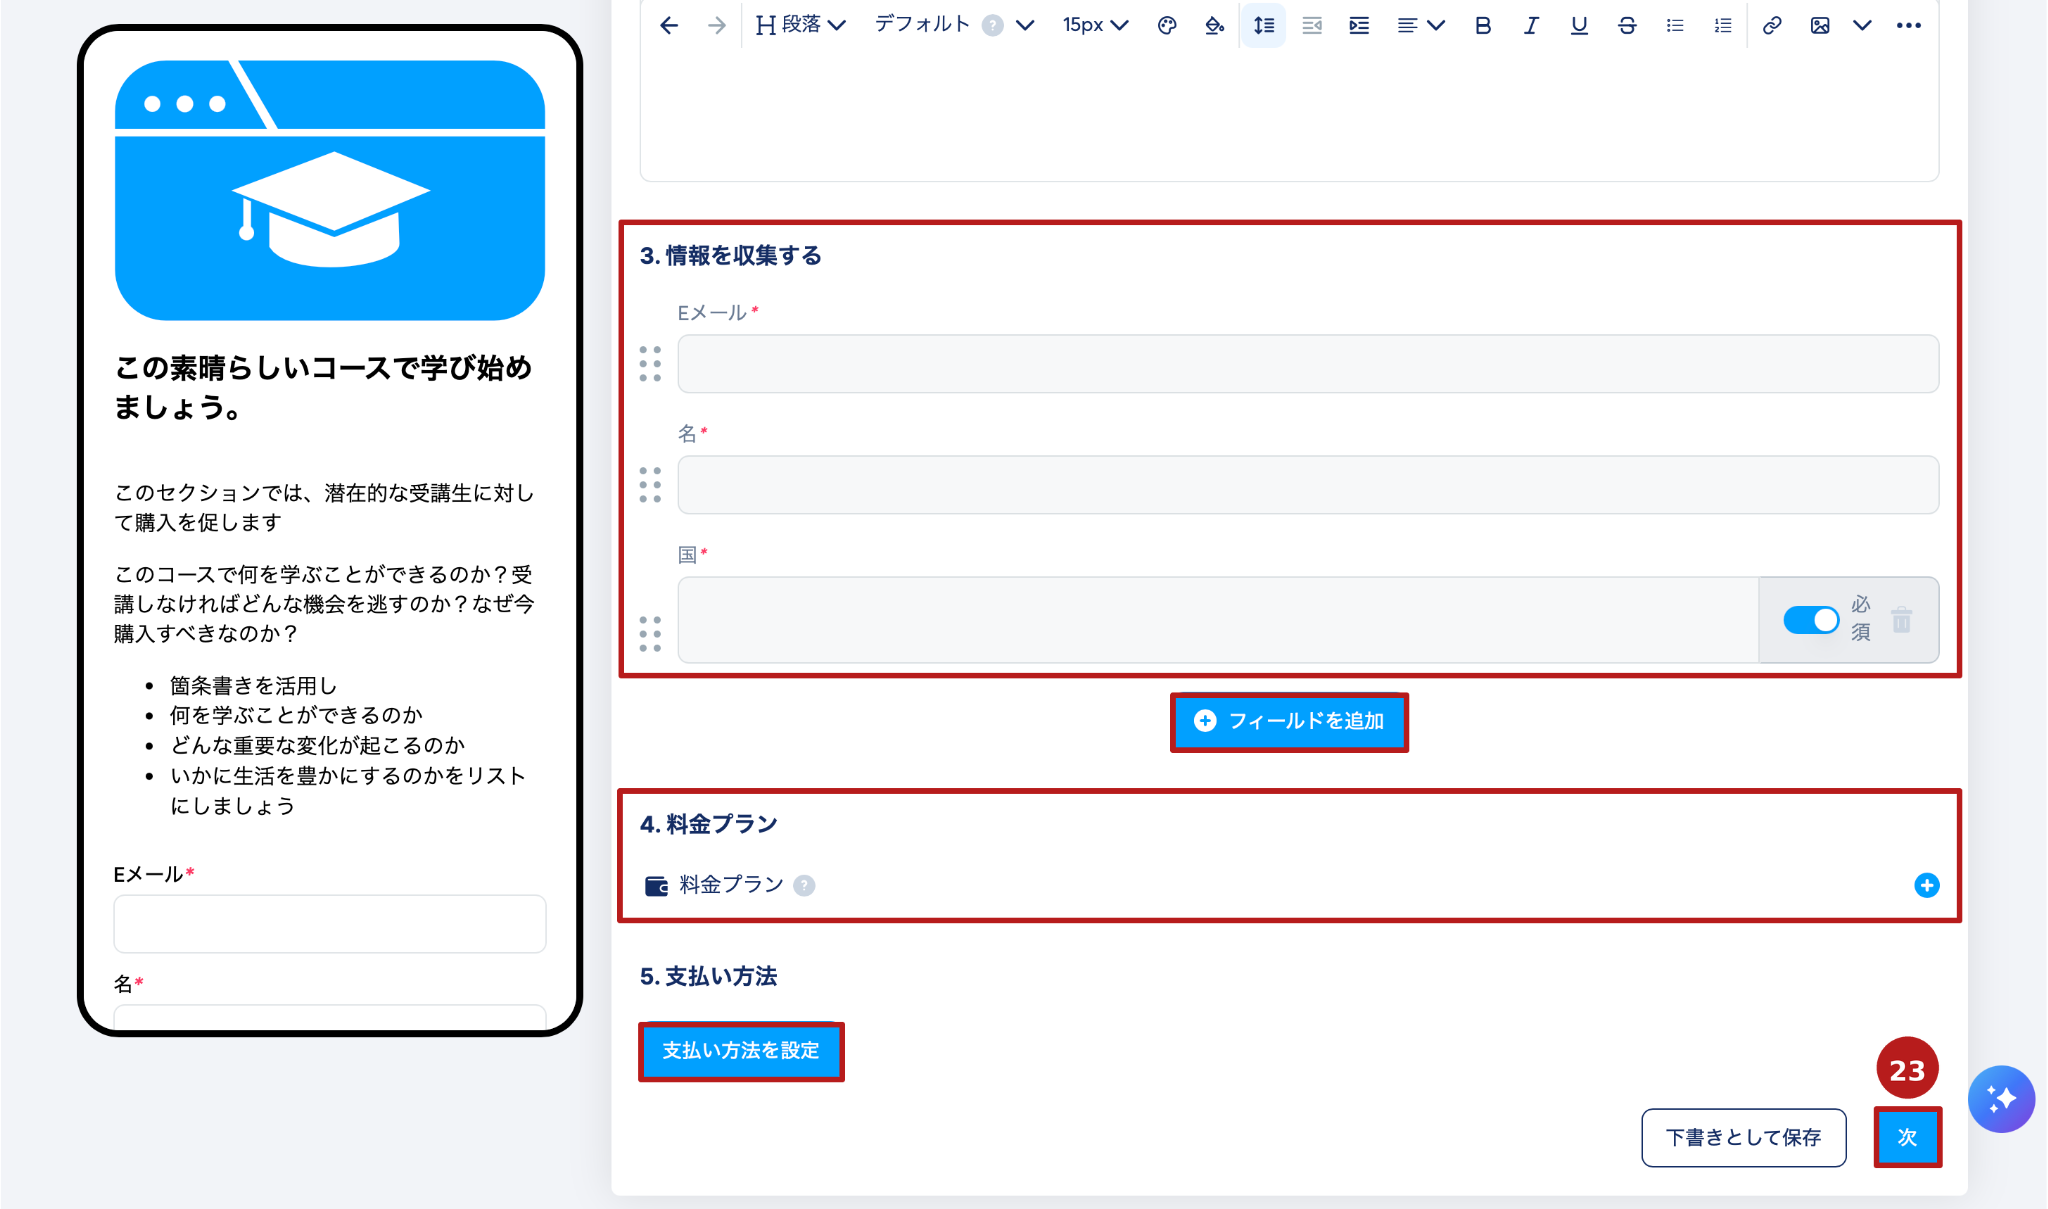
Task: Click the Eメール input field in form editor
Action: 1308,364
